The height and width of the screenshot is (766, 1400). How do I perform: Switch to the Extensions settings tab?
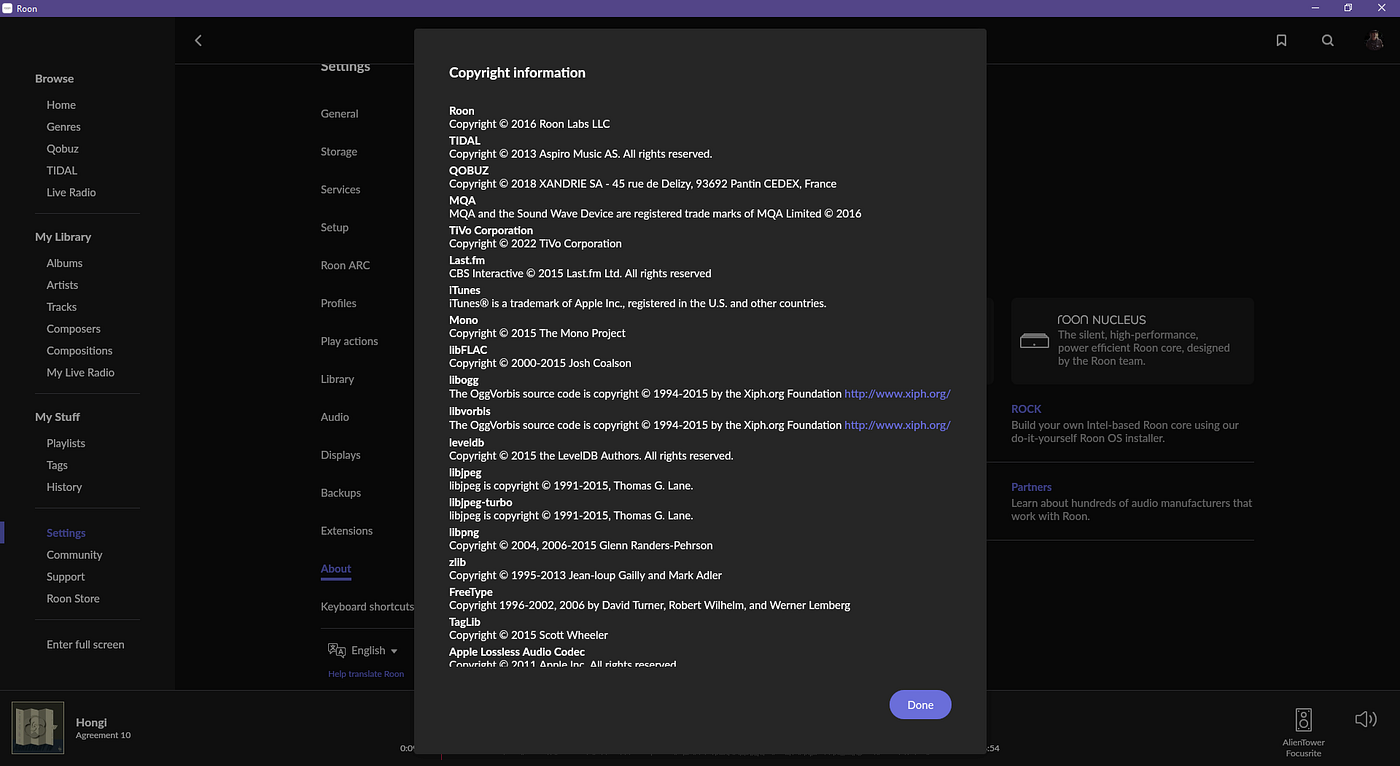pyautogui.click(x=346, y=532)
